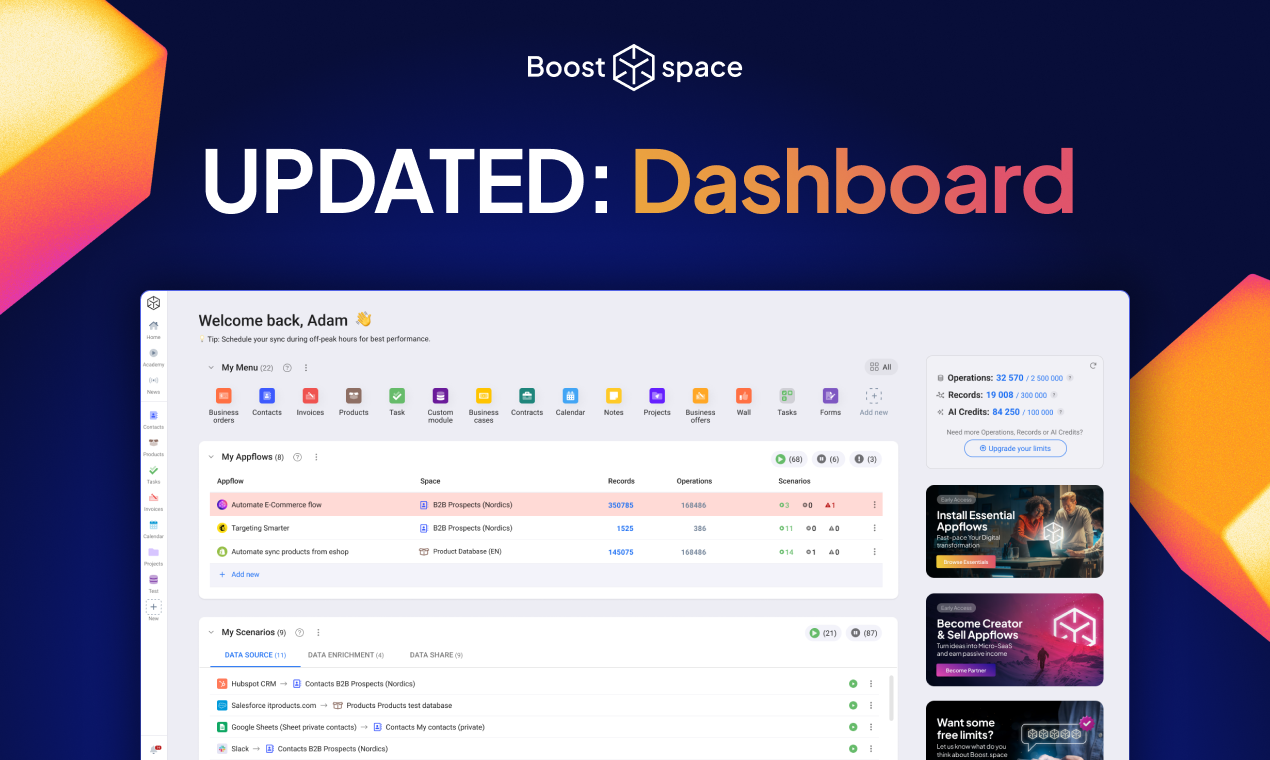Filter scenarios by paused (87)
Viewport: 1270px width, 760px height.
coord(863,633)
